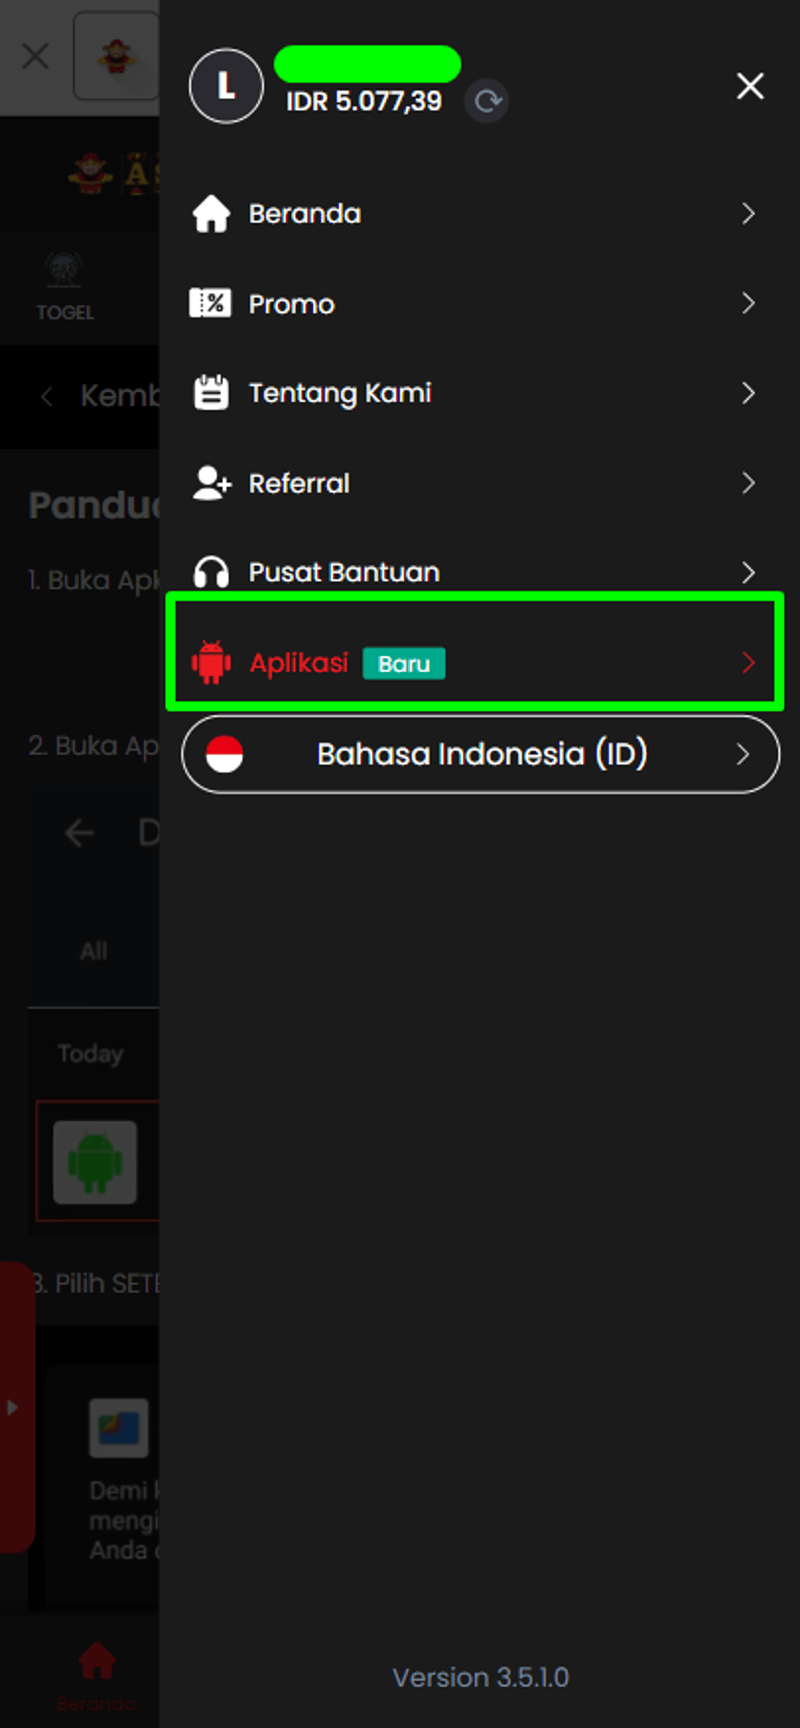
Task: Open the Bahasa Indonesia language selector
Action: point(481,754)
